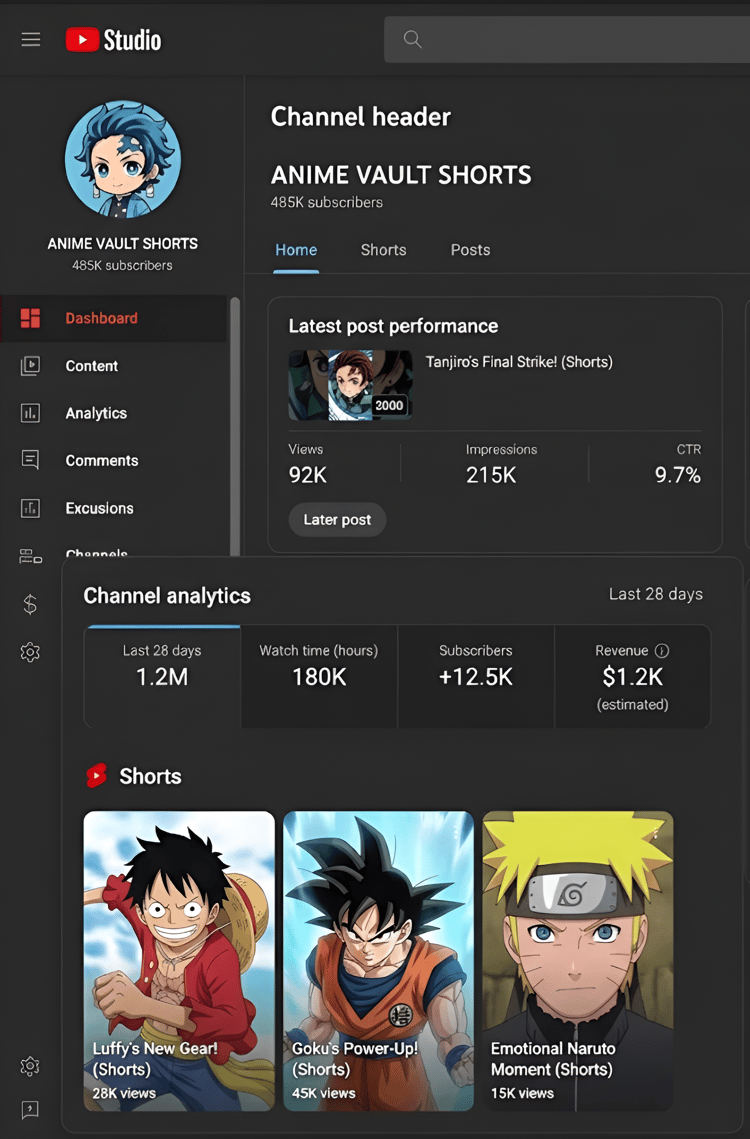The width and height of the screenshot is (750, 1139).
Task: Click the Content video icon
Action: [x=31, y=365]
